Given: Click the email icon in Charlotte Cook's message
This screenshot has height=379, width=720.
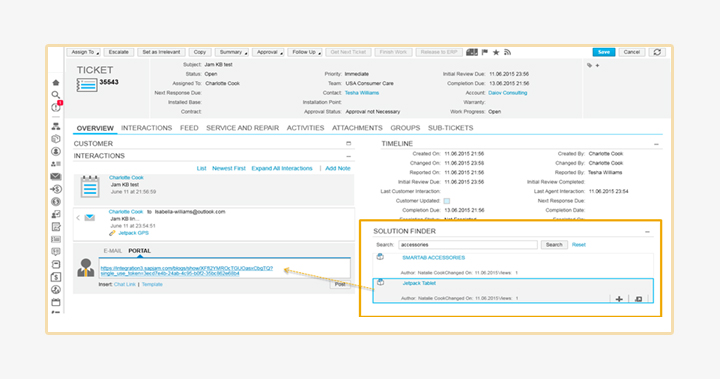Looking at the screenshot, I should pyautogui.click(x=90, y=217).
